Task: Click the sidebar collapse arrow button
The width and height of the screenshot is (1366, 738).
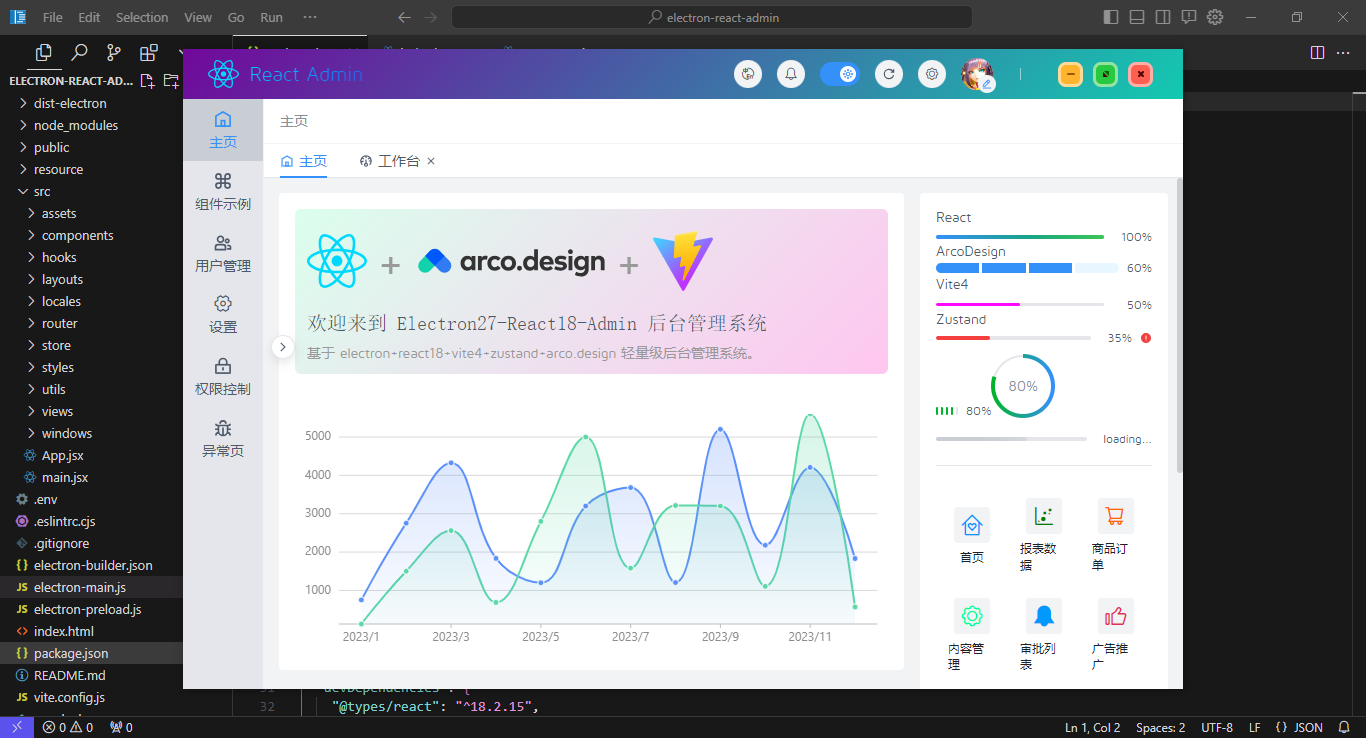Action: pos(283,346)
